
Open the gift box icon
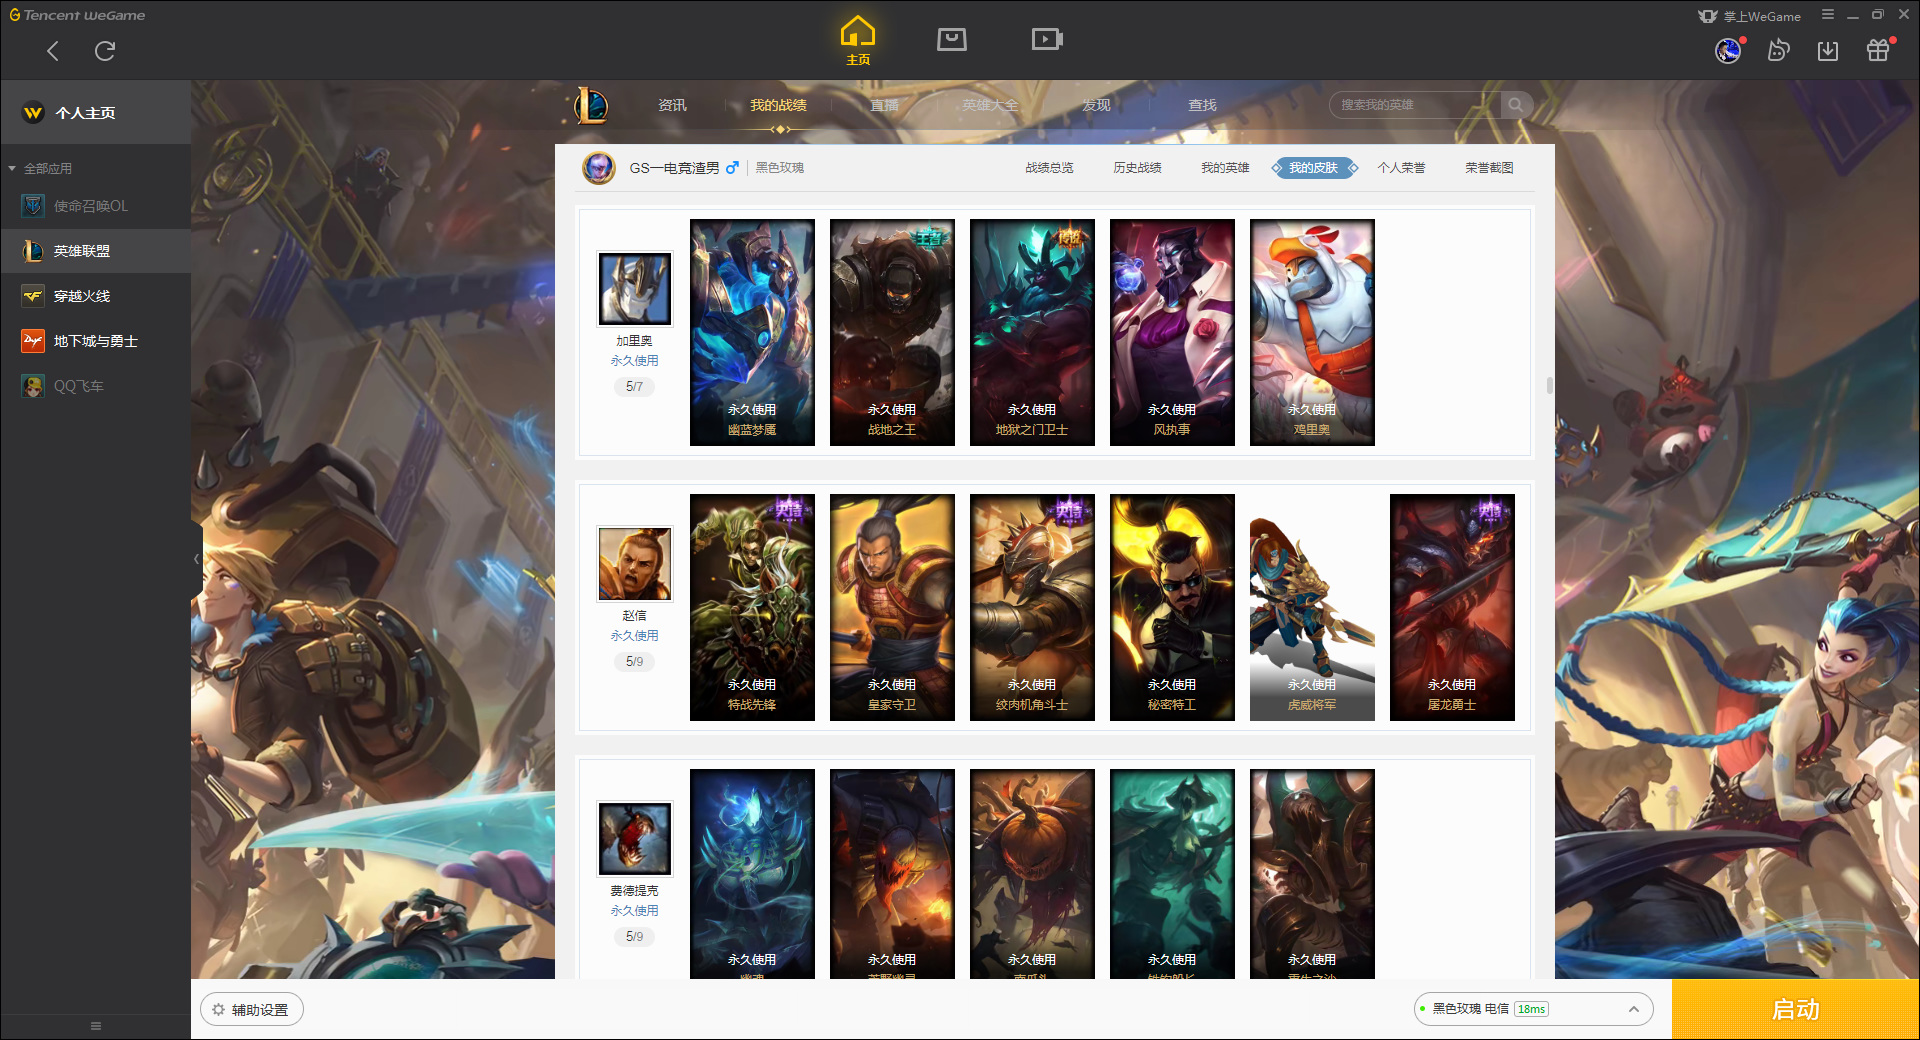click(x=1878, y=50)
